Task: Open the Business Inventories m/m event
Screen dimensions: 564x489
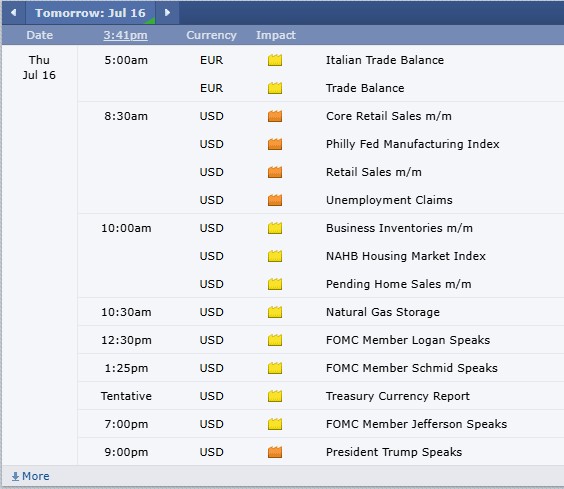Action: coord(399,228)
